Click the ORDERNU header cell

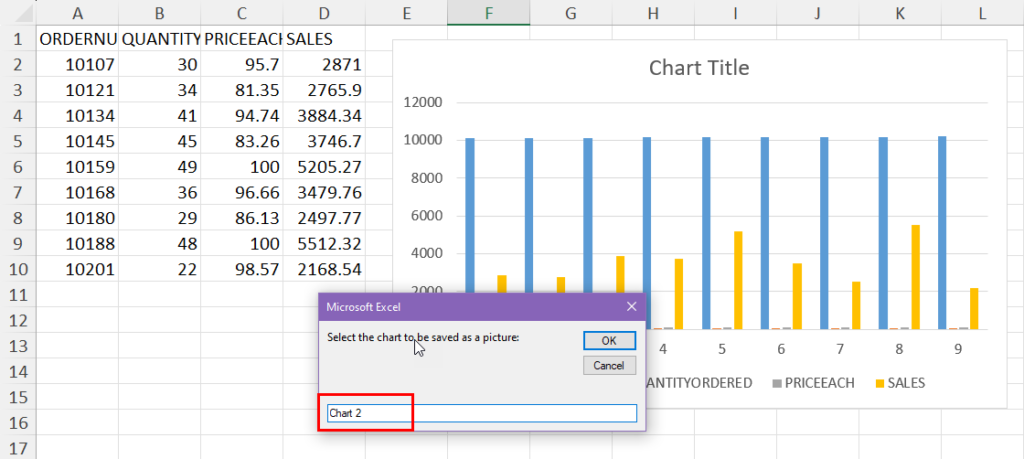coord(78,39)
